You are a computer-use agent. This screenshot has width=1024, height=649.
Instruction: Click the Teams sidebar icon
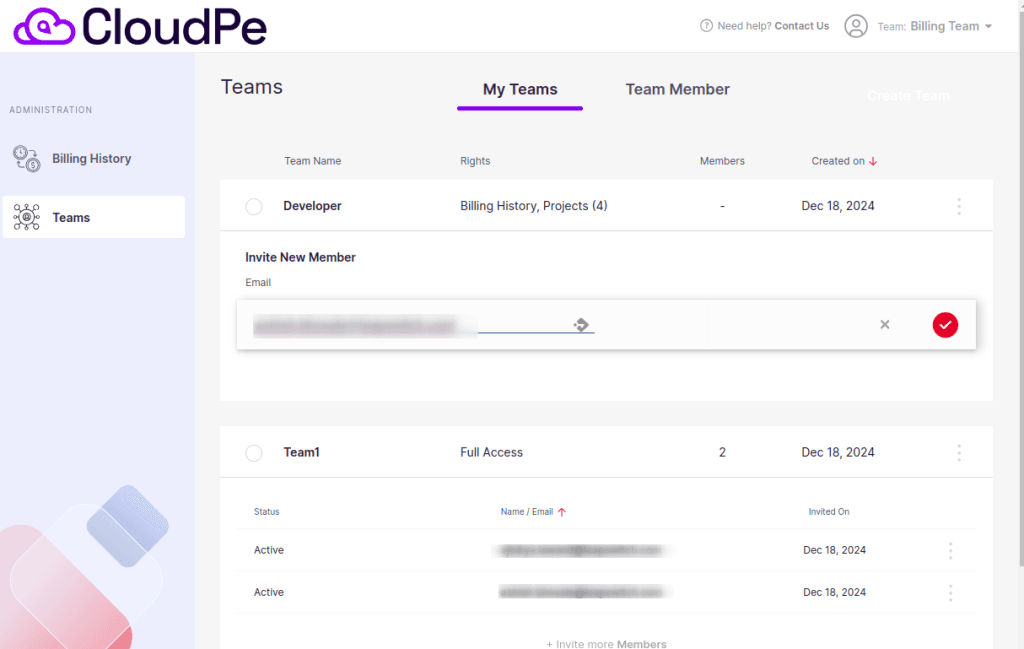pos(27,217)
